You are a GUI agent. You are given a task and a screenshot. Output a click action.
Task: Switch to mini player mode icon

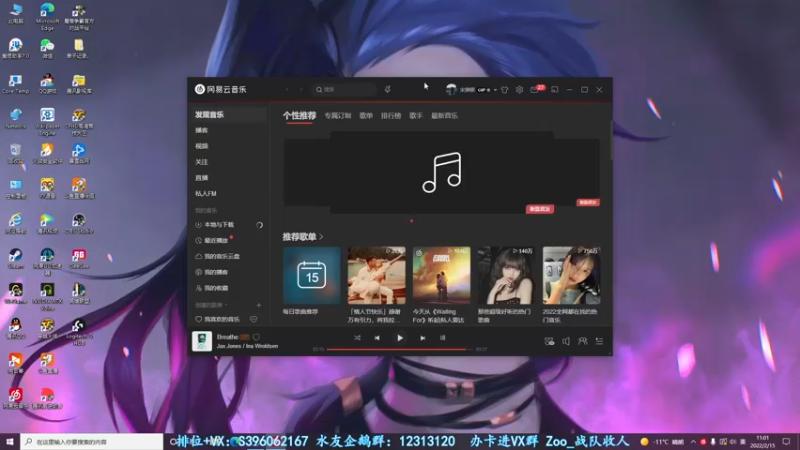pyautogui.click(x=555, y=89)
